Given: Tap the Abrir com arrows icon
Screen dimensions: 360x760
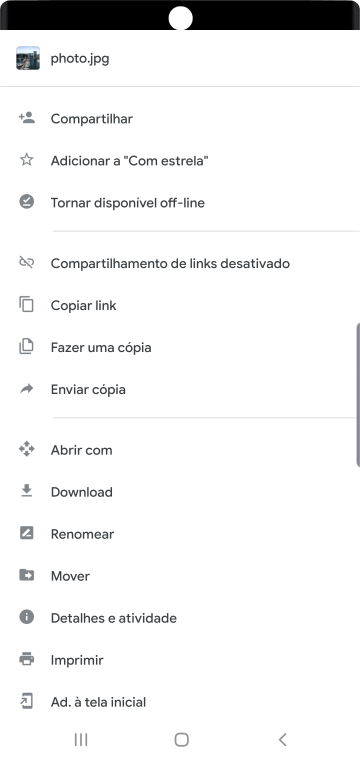Looking at the screenshot, I should pos(27,449).
